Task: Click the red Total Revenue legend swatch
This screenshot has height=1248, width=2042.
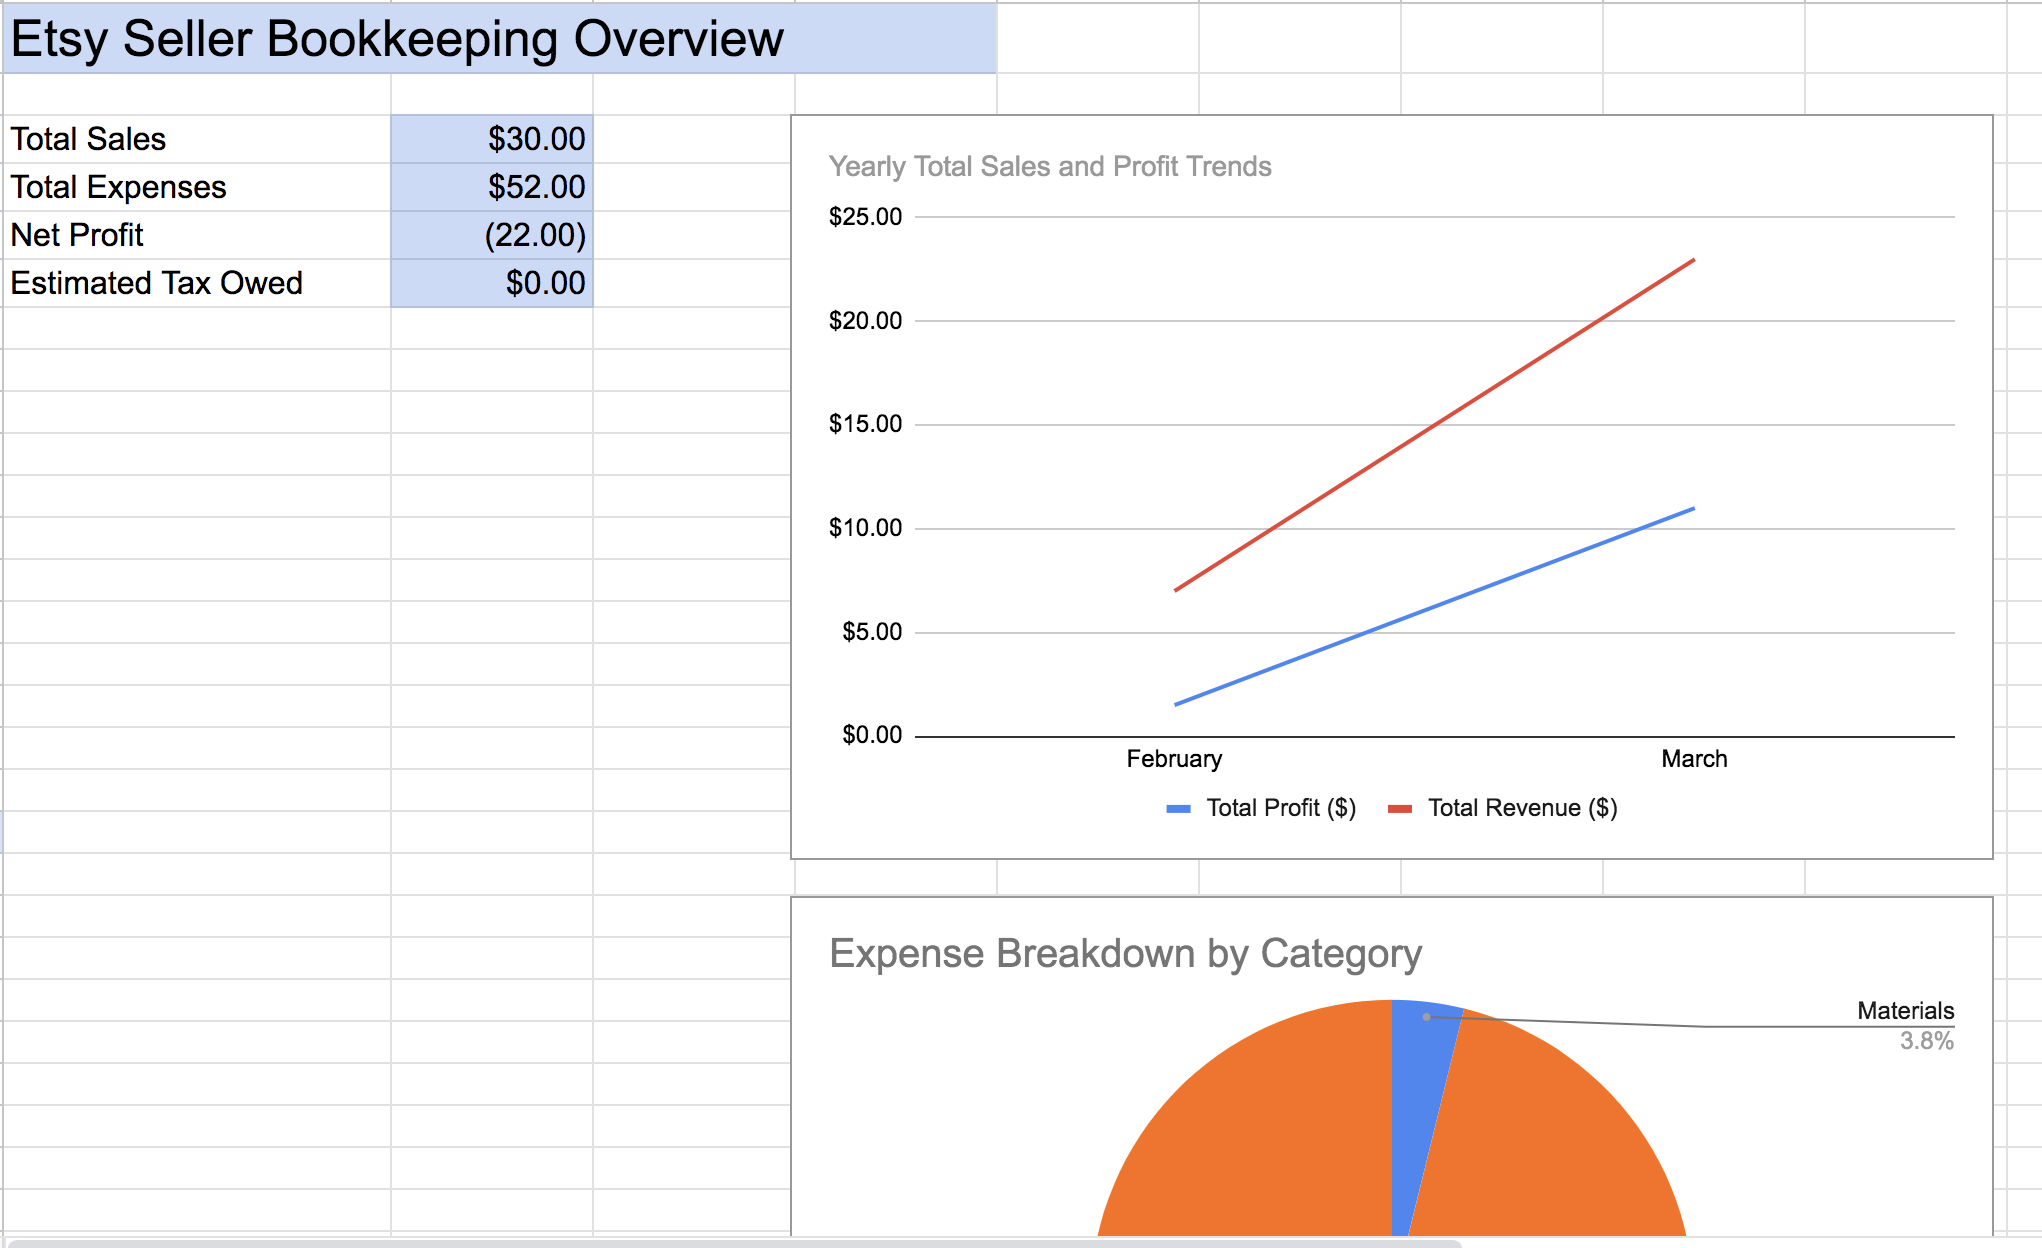Action: tap(1399, 808)
